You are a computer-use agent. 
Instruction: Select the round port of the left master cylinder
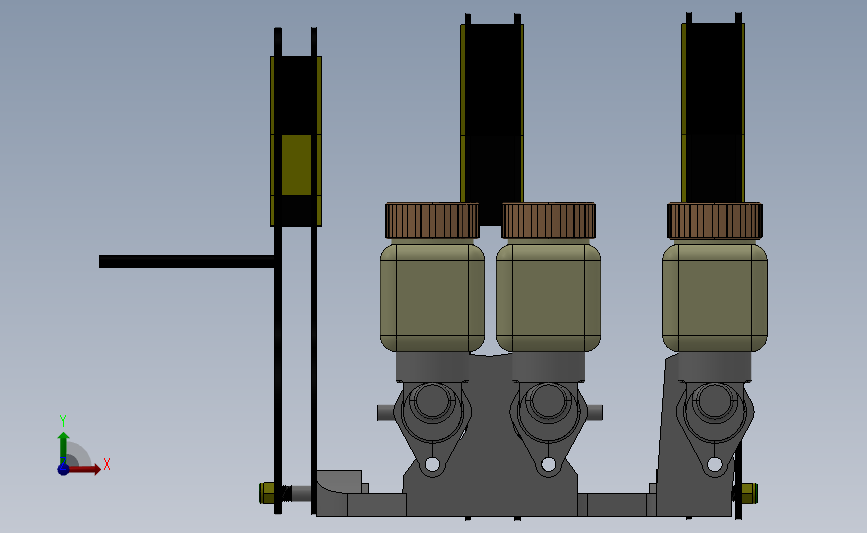pyautogui.click(x=432, y=401)
